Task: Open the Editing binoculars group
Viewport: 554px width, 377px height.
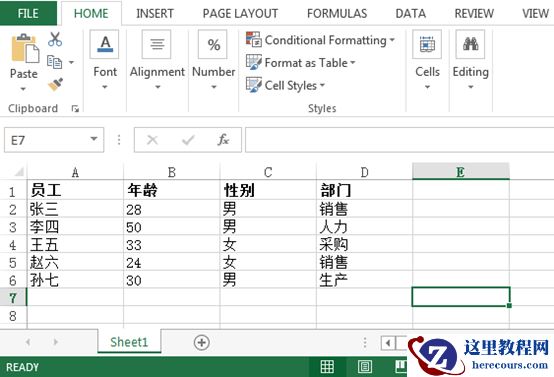Action: click(471, 60)
